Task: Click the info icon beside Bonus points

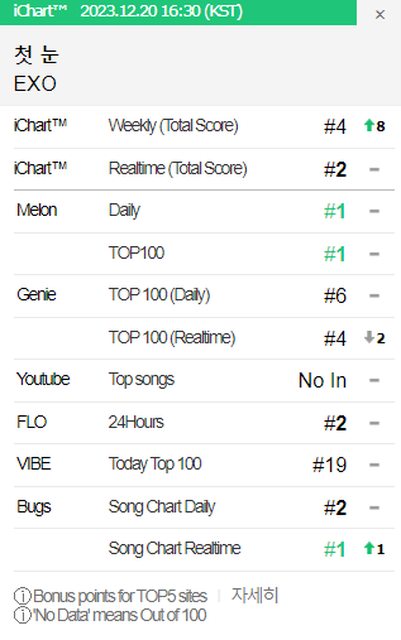Action: click(22, 596)
